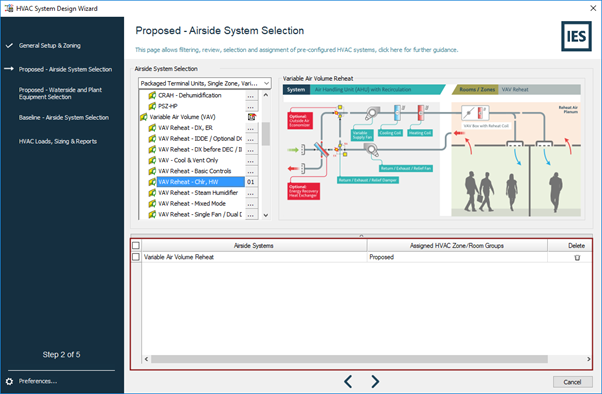
Task: Click the Cancel button
Action: pyautogui.click(x=572, y=382)
